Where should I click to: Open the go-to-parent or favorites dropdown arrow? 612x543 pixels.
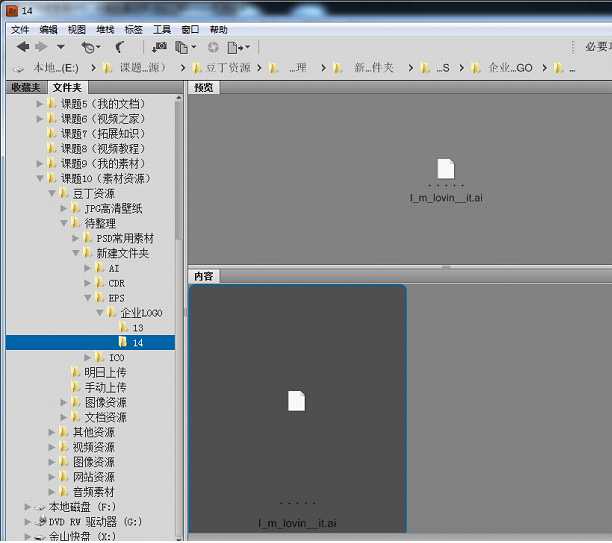60,47
